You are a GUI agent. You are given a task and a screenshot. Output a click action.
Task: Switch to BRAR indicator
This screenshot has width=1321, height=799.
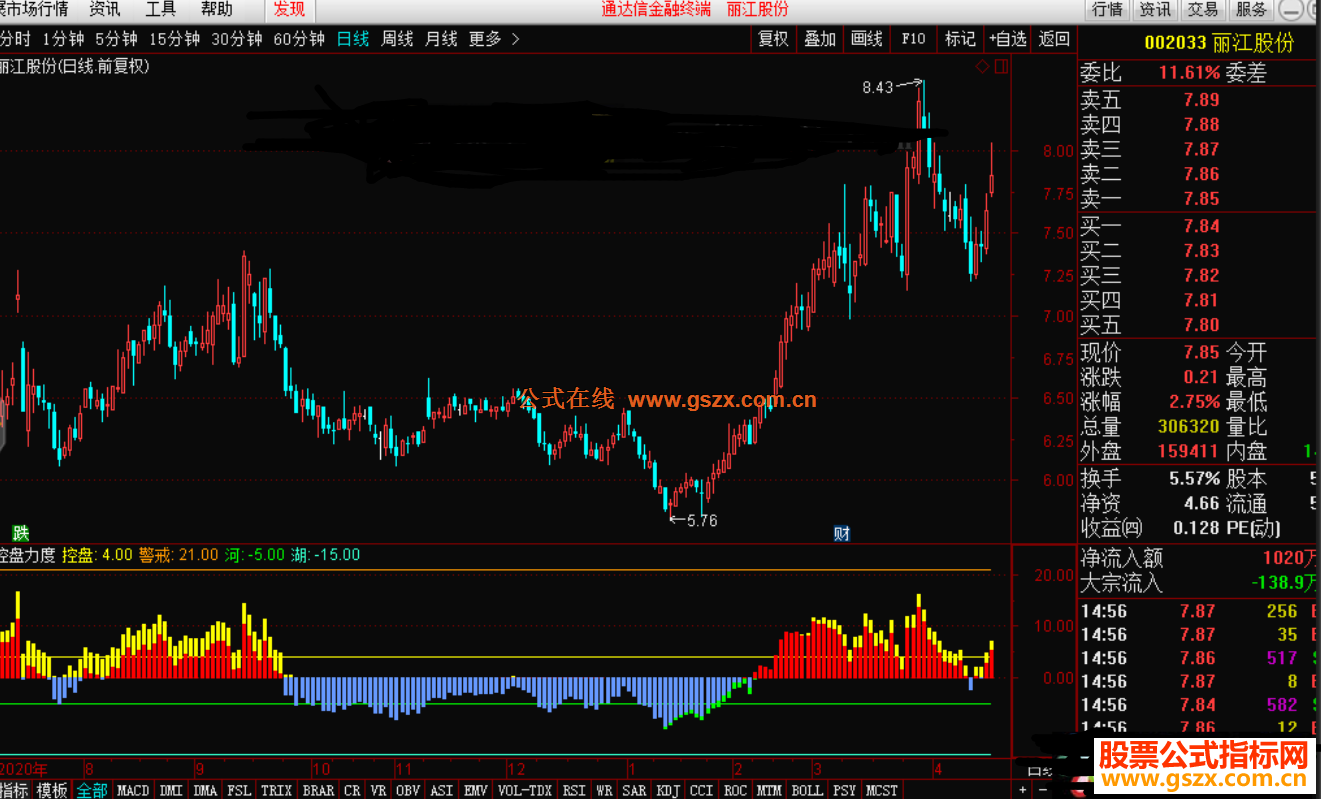click(x=318, y=790)
